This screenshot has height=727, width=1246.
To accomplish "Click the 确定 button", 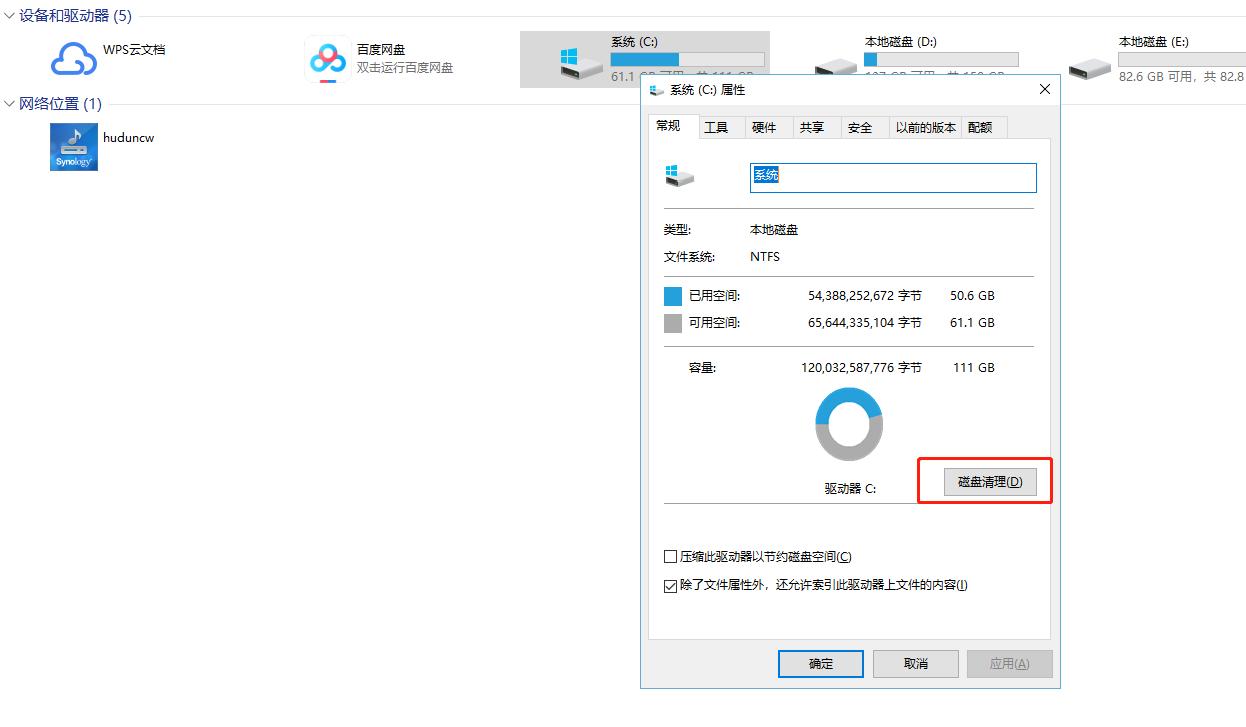I will 820,663.
